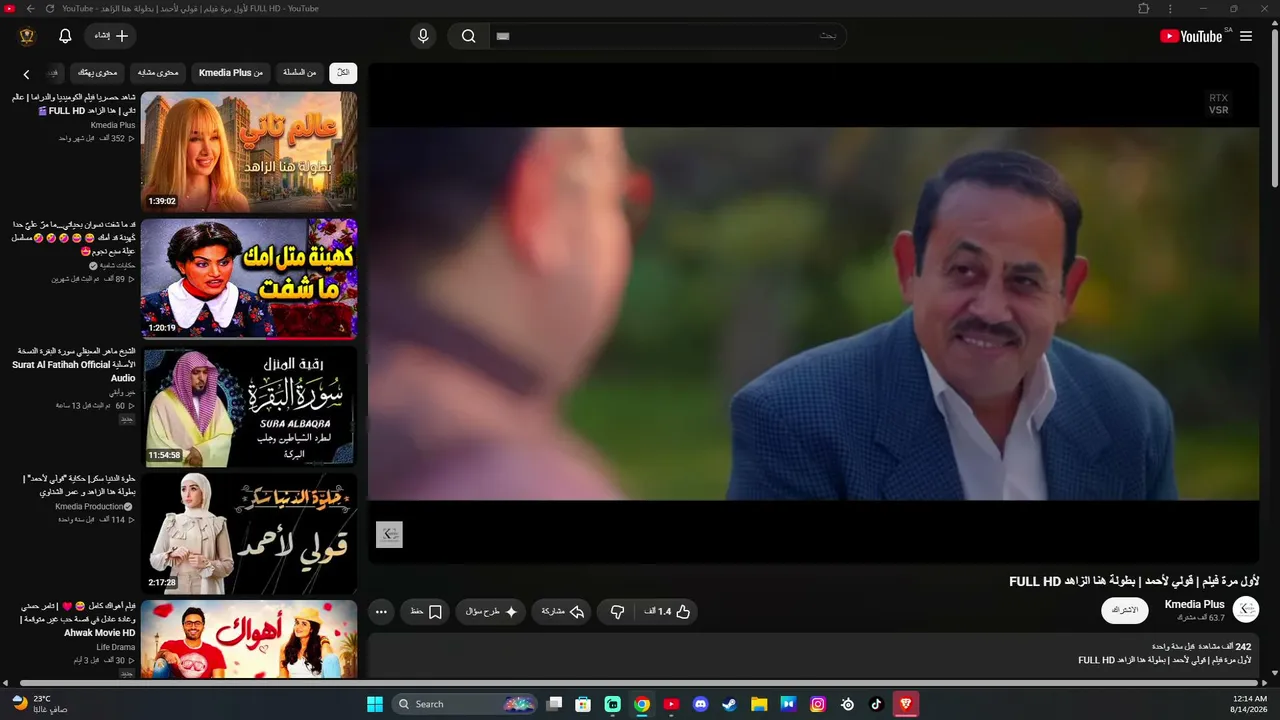Viewport: 1280px width, 720px height.
Task: Select the 'الكل' filter chip
Action: point(343,72)
